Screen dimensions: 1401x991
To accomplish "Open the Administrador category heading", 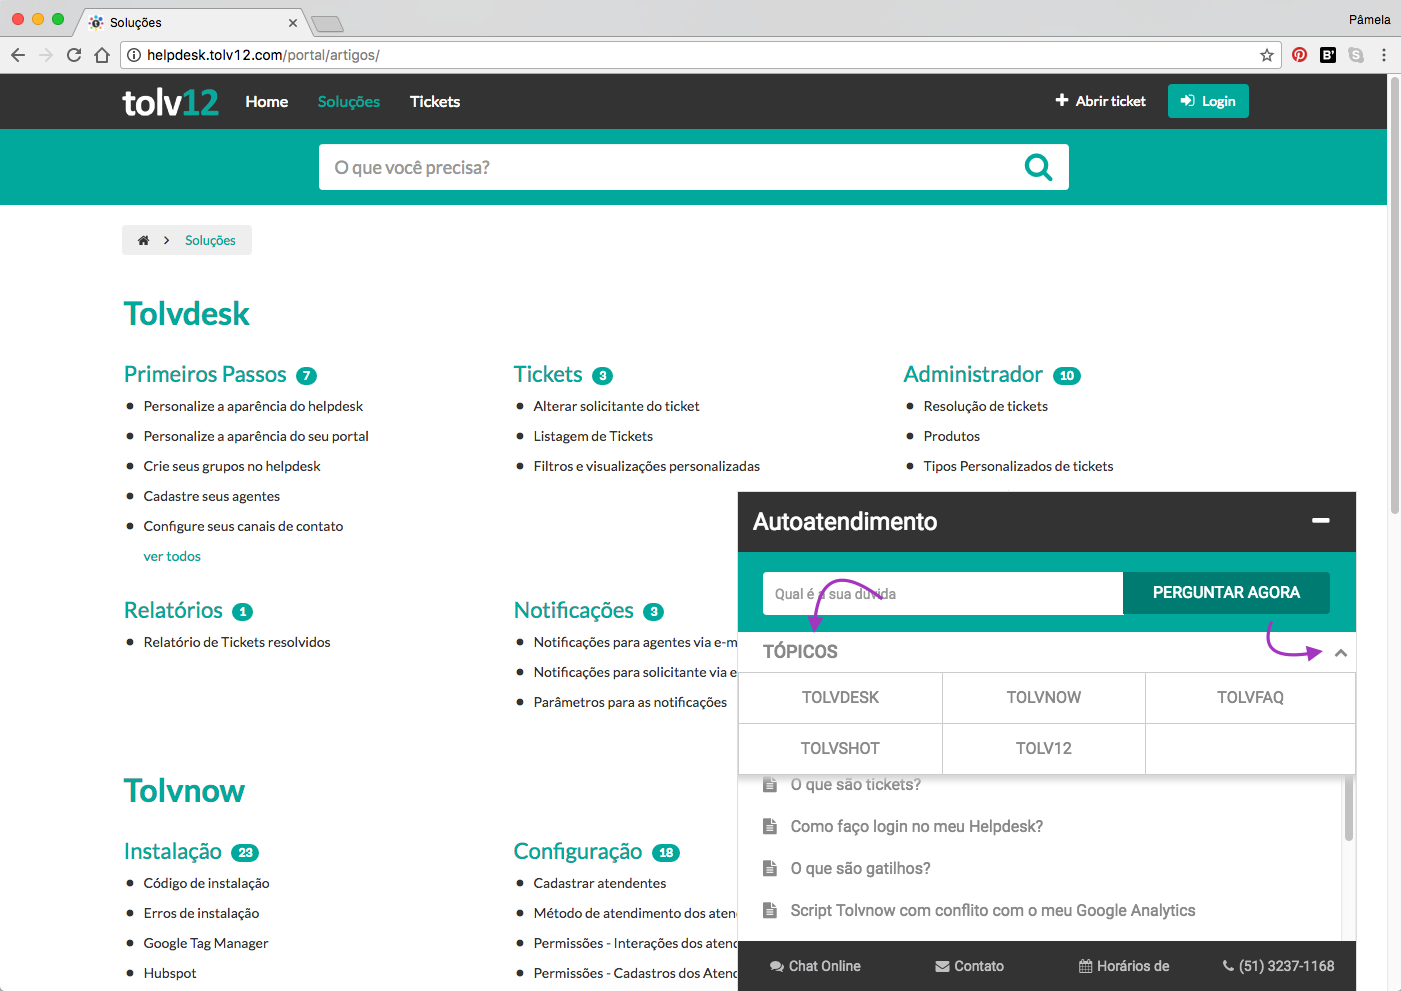I will coord(973,375).
